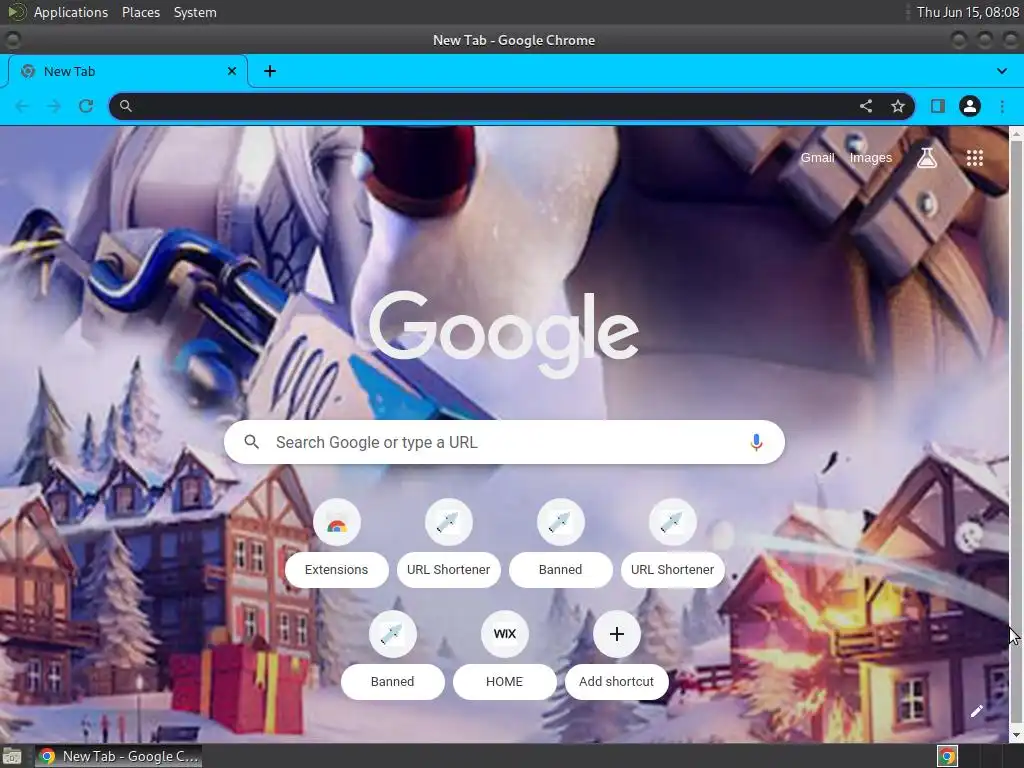Click the Google logo

[x=504, y=334]
